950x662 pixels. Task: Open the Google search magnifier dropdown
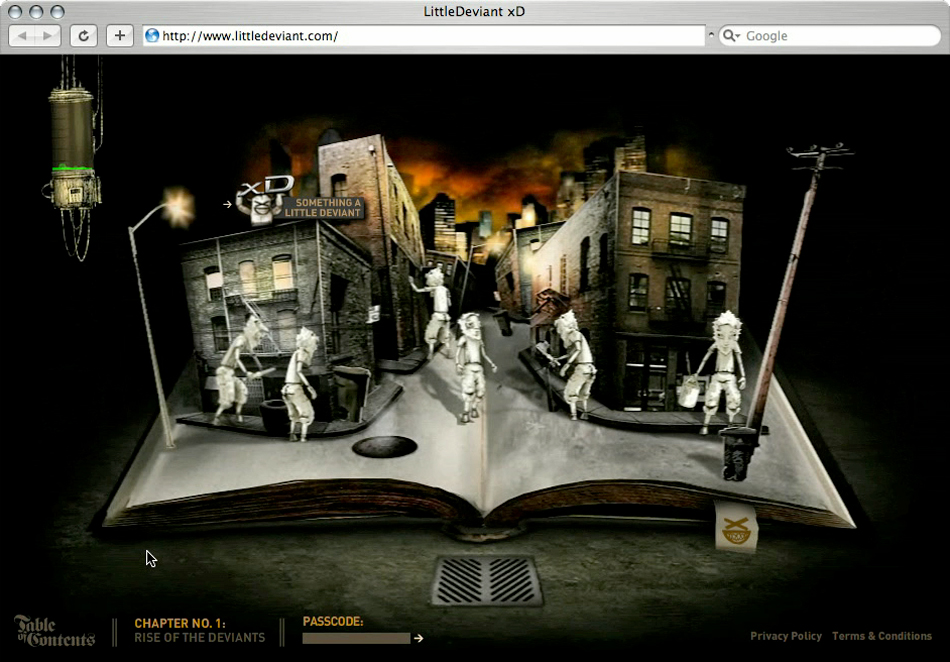[731, 36]
